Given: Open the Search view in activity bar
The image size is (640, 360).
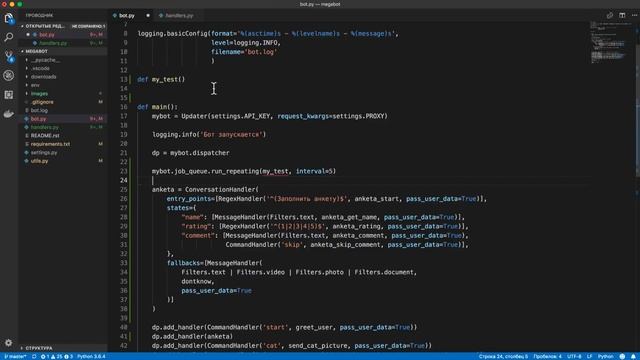Looking at the screenshot, I should pos(9,38).
